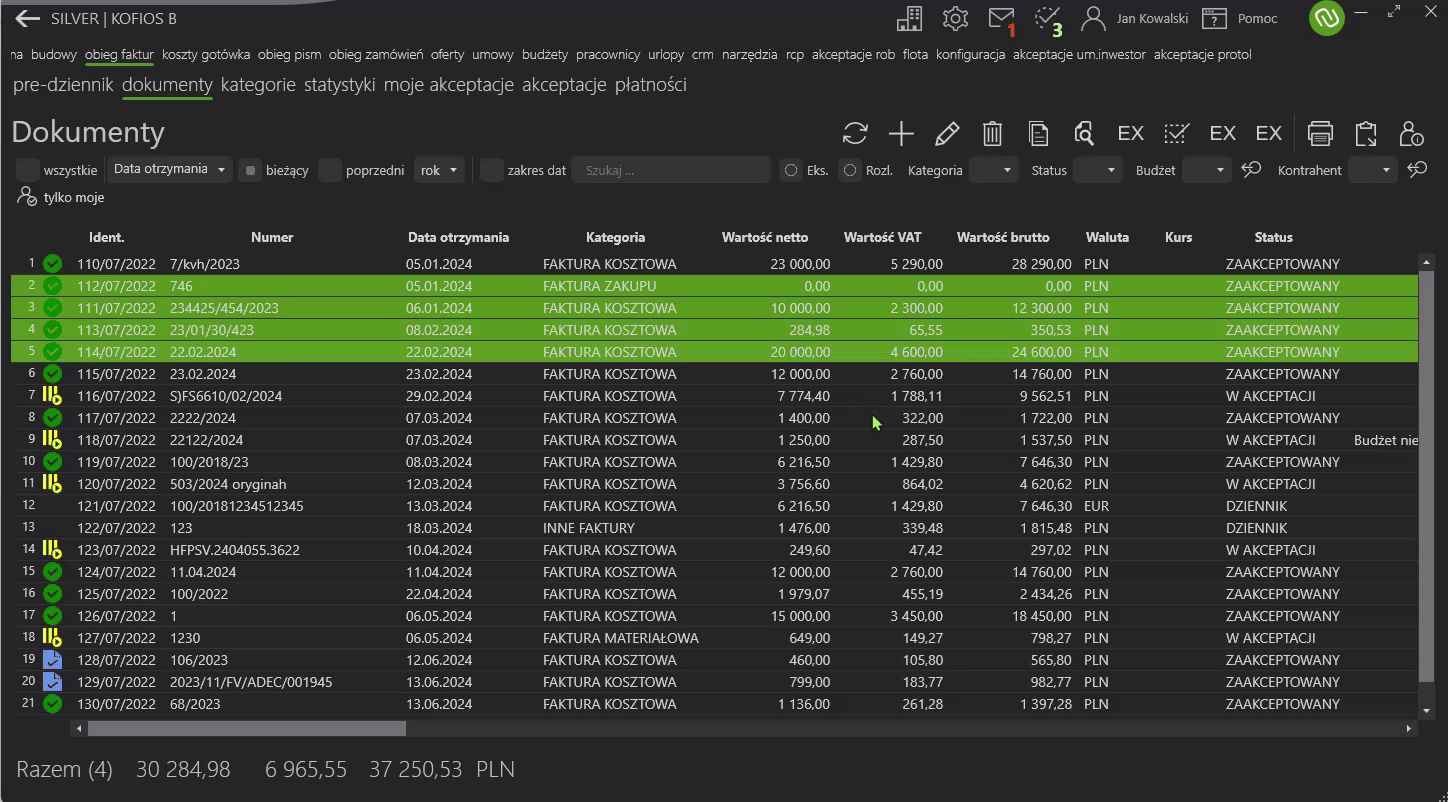Screen dimensions: 1448x802
Task: Reset the Budżet filter arrow icon
Action: click(x=1251, y=170)
